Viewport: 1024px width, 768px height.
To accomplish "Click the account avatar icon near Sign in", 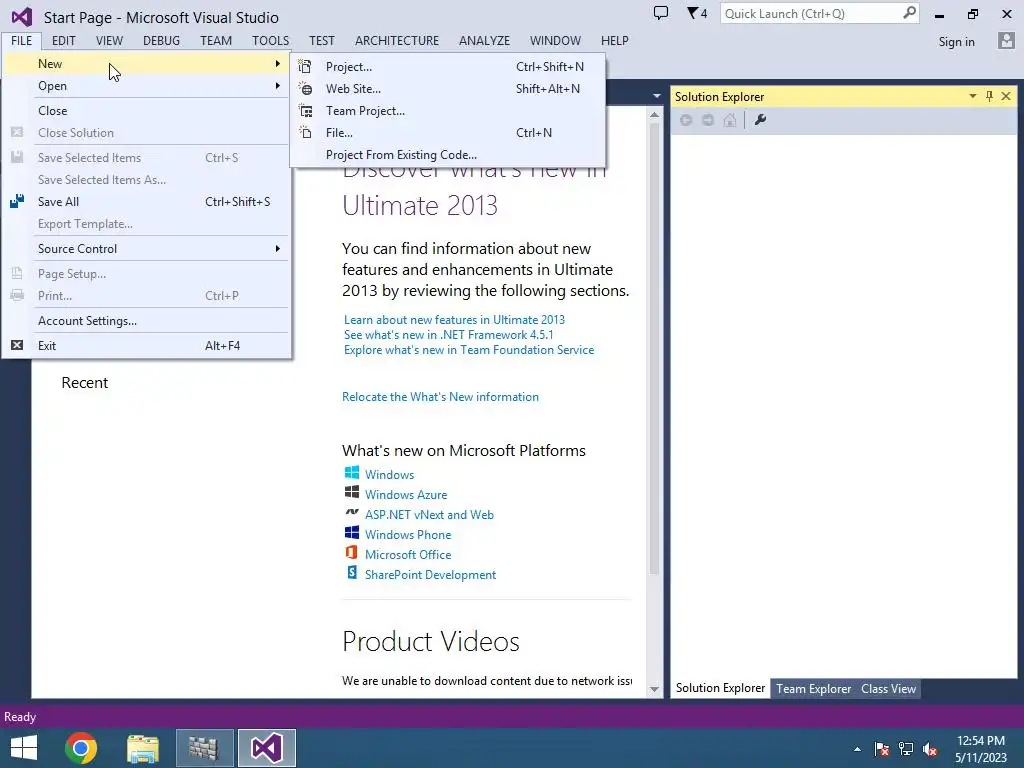I will (1006, 40).
